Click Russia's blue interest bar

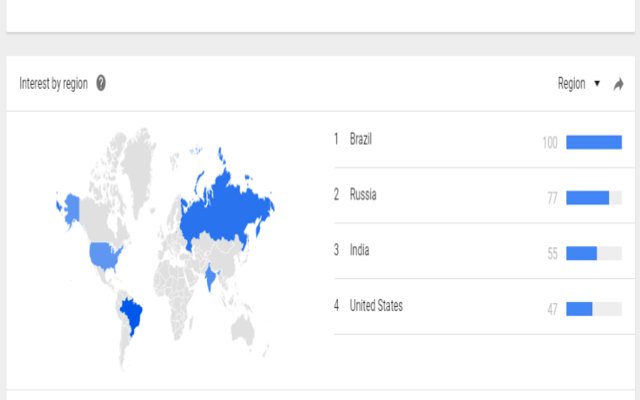[587, 198]
